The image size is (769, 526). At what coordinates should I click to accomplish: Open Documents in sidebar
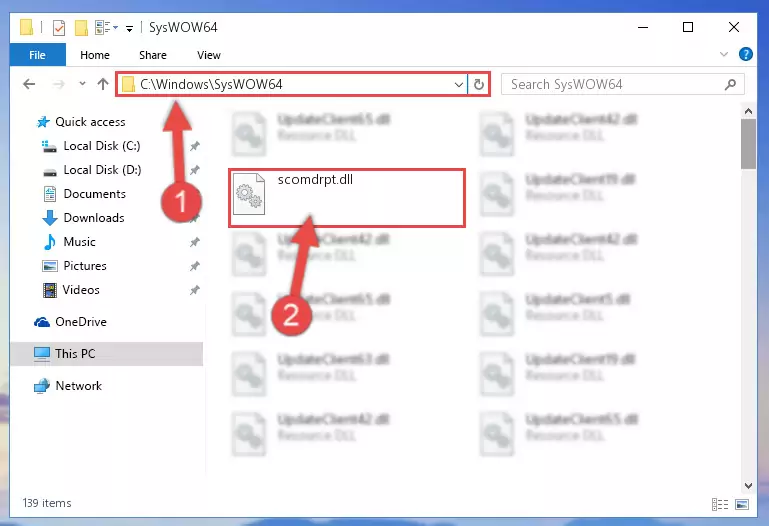94,194
